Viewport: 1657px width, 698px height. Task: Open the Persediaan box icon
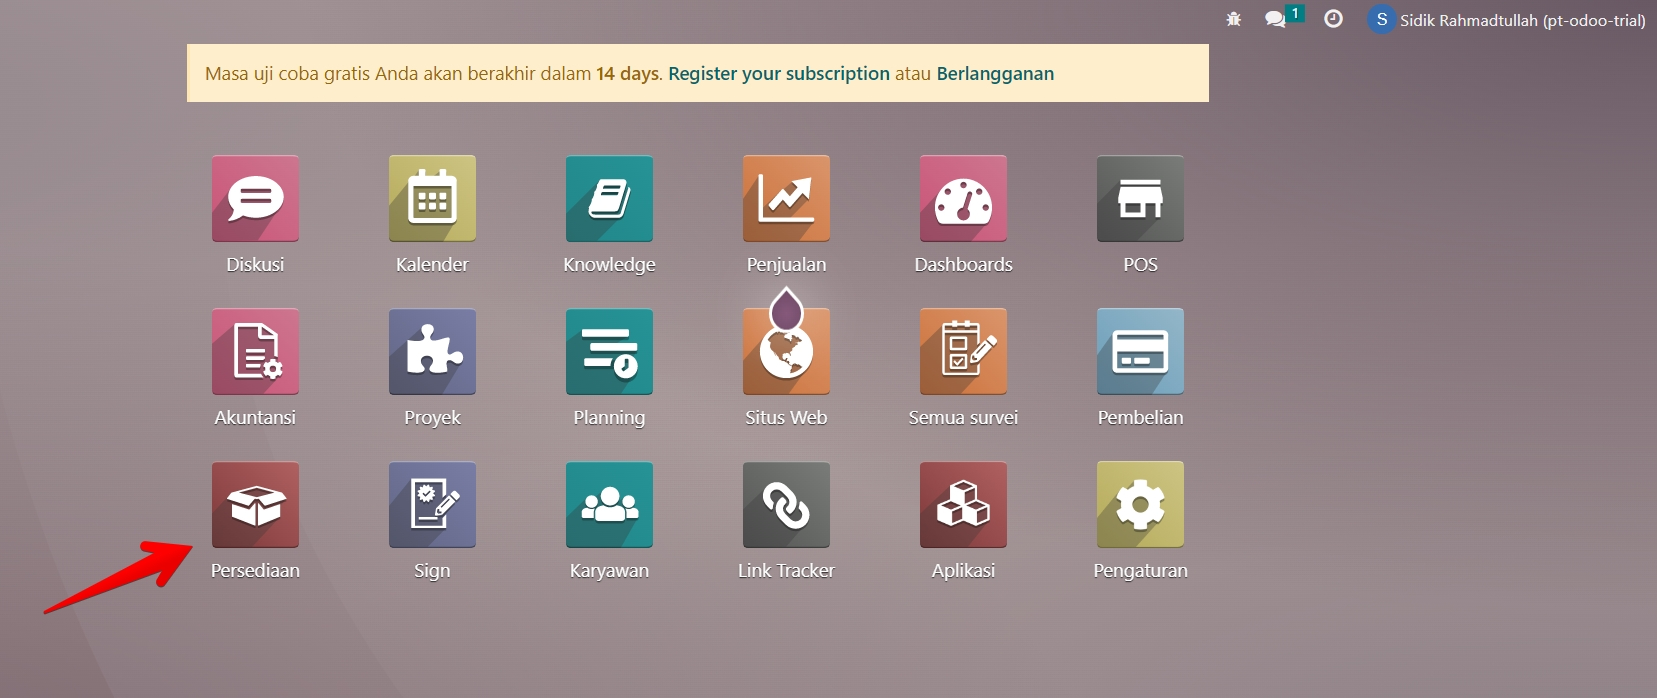(255, 505)
